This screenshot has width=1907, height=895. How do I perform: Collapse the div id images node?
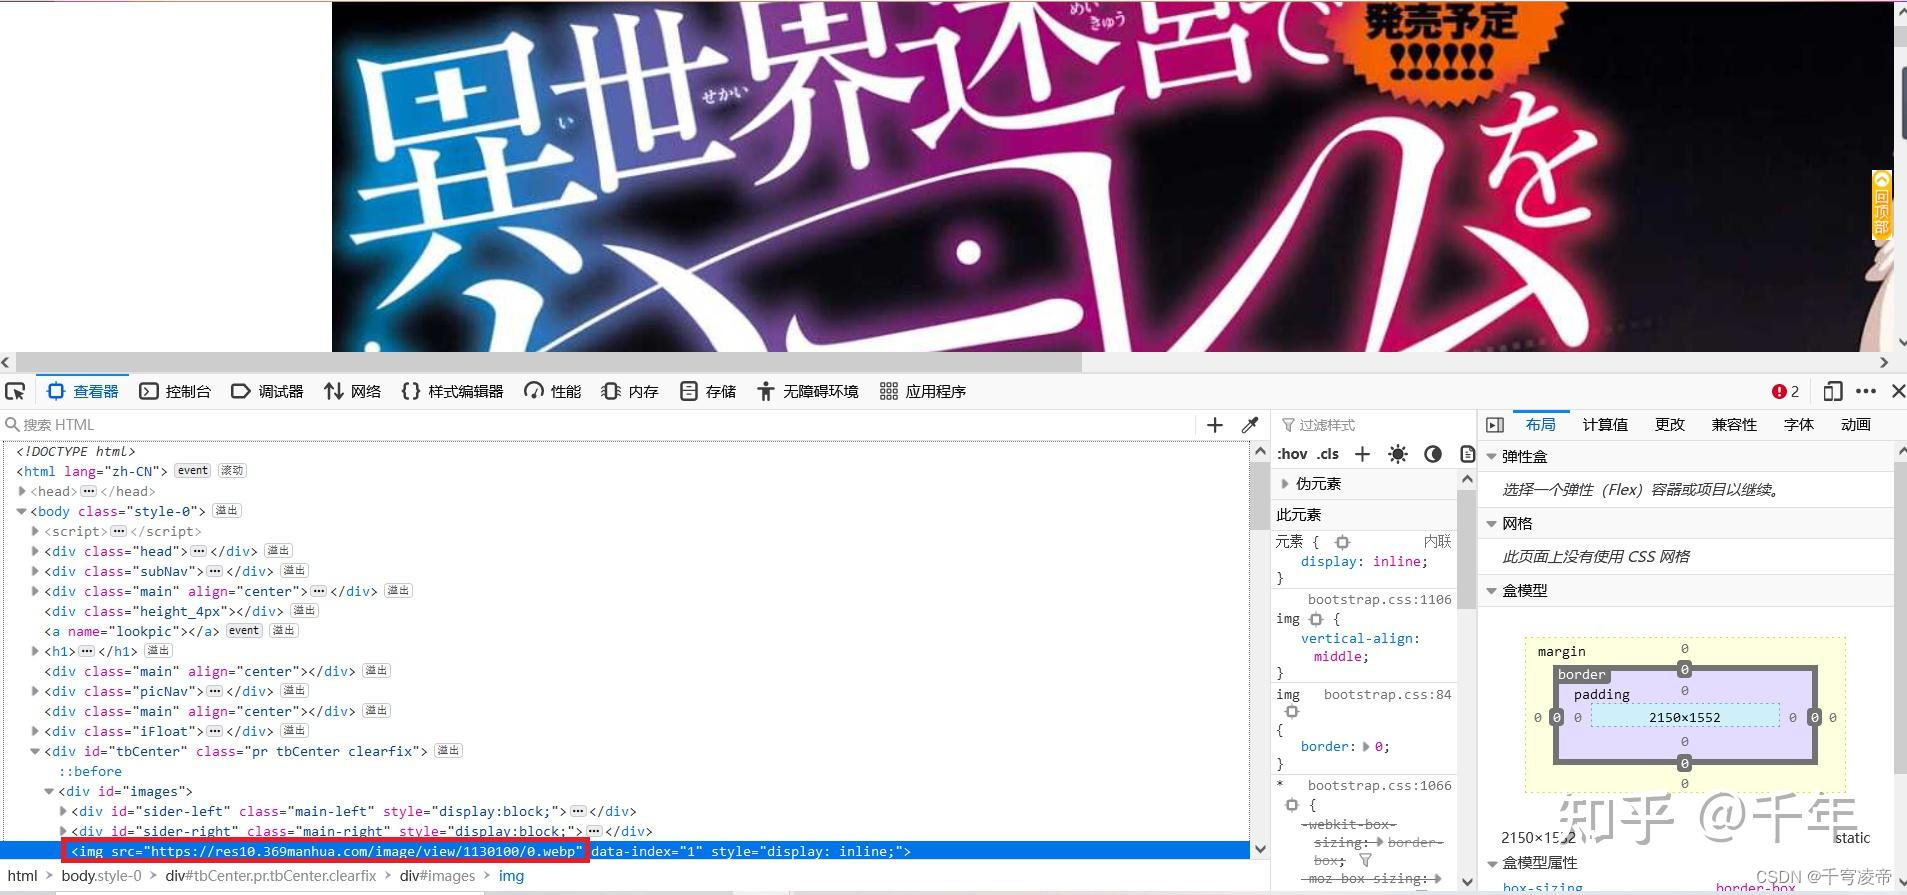click(x=49, y=791)
